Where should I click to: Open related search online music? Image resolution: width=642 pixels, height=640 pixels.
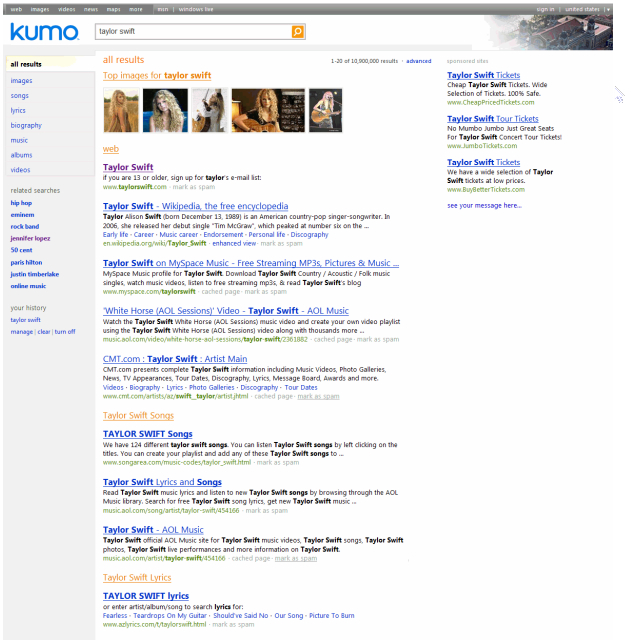(28, 286)
